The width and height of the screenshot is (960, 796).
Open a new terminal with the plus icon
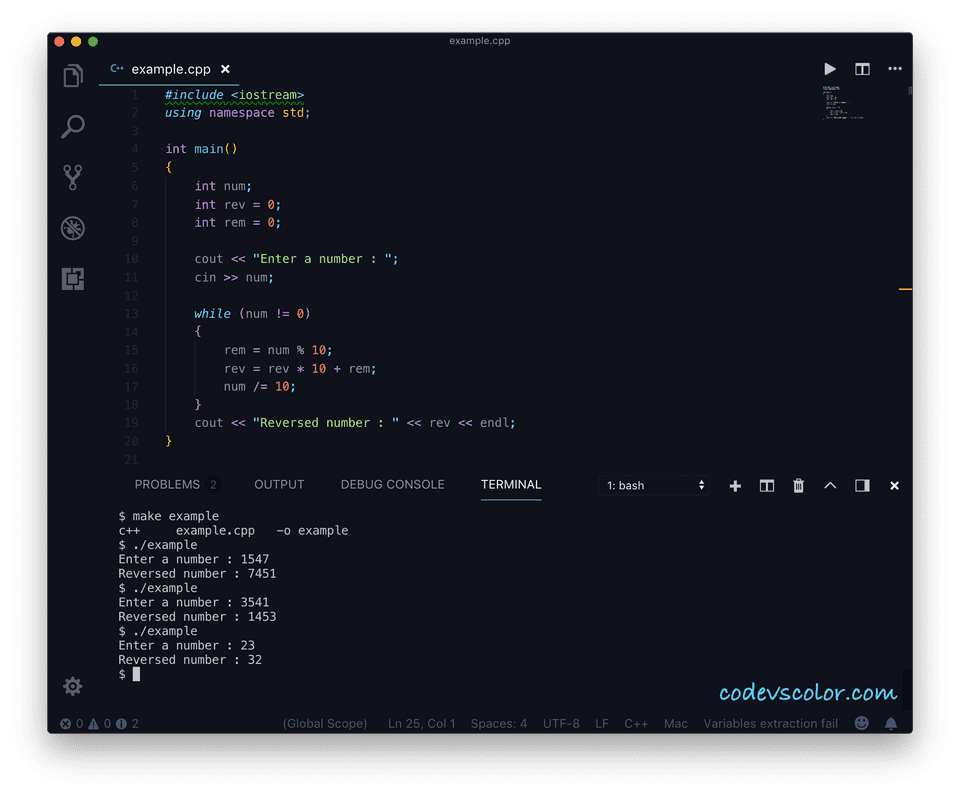[735, 485]
